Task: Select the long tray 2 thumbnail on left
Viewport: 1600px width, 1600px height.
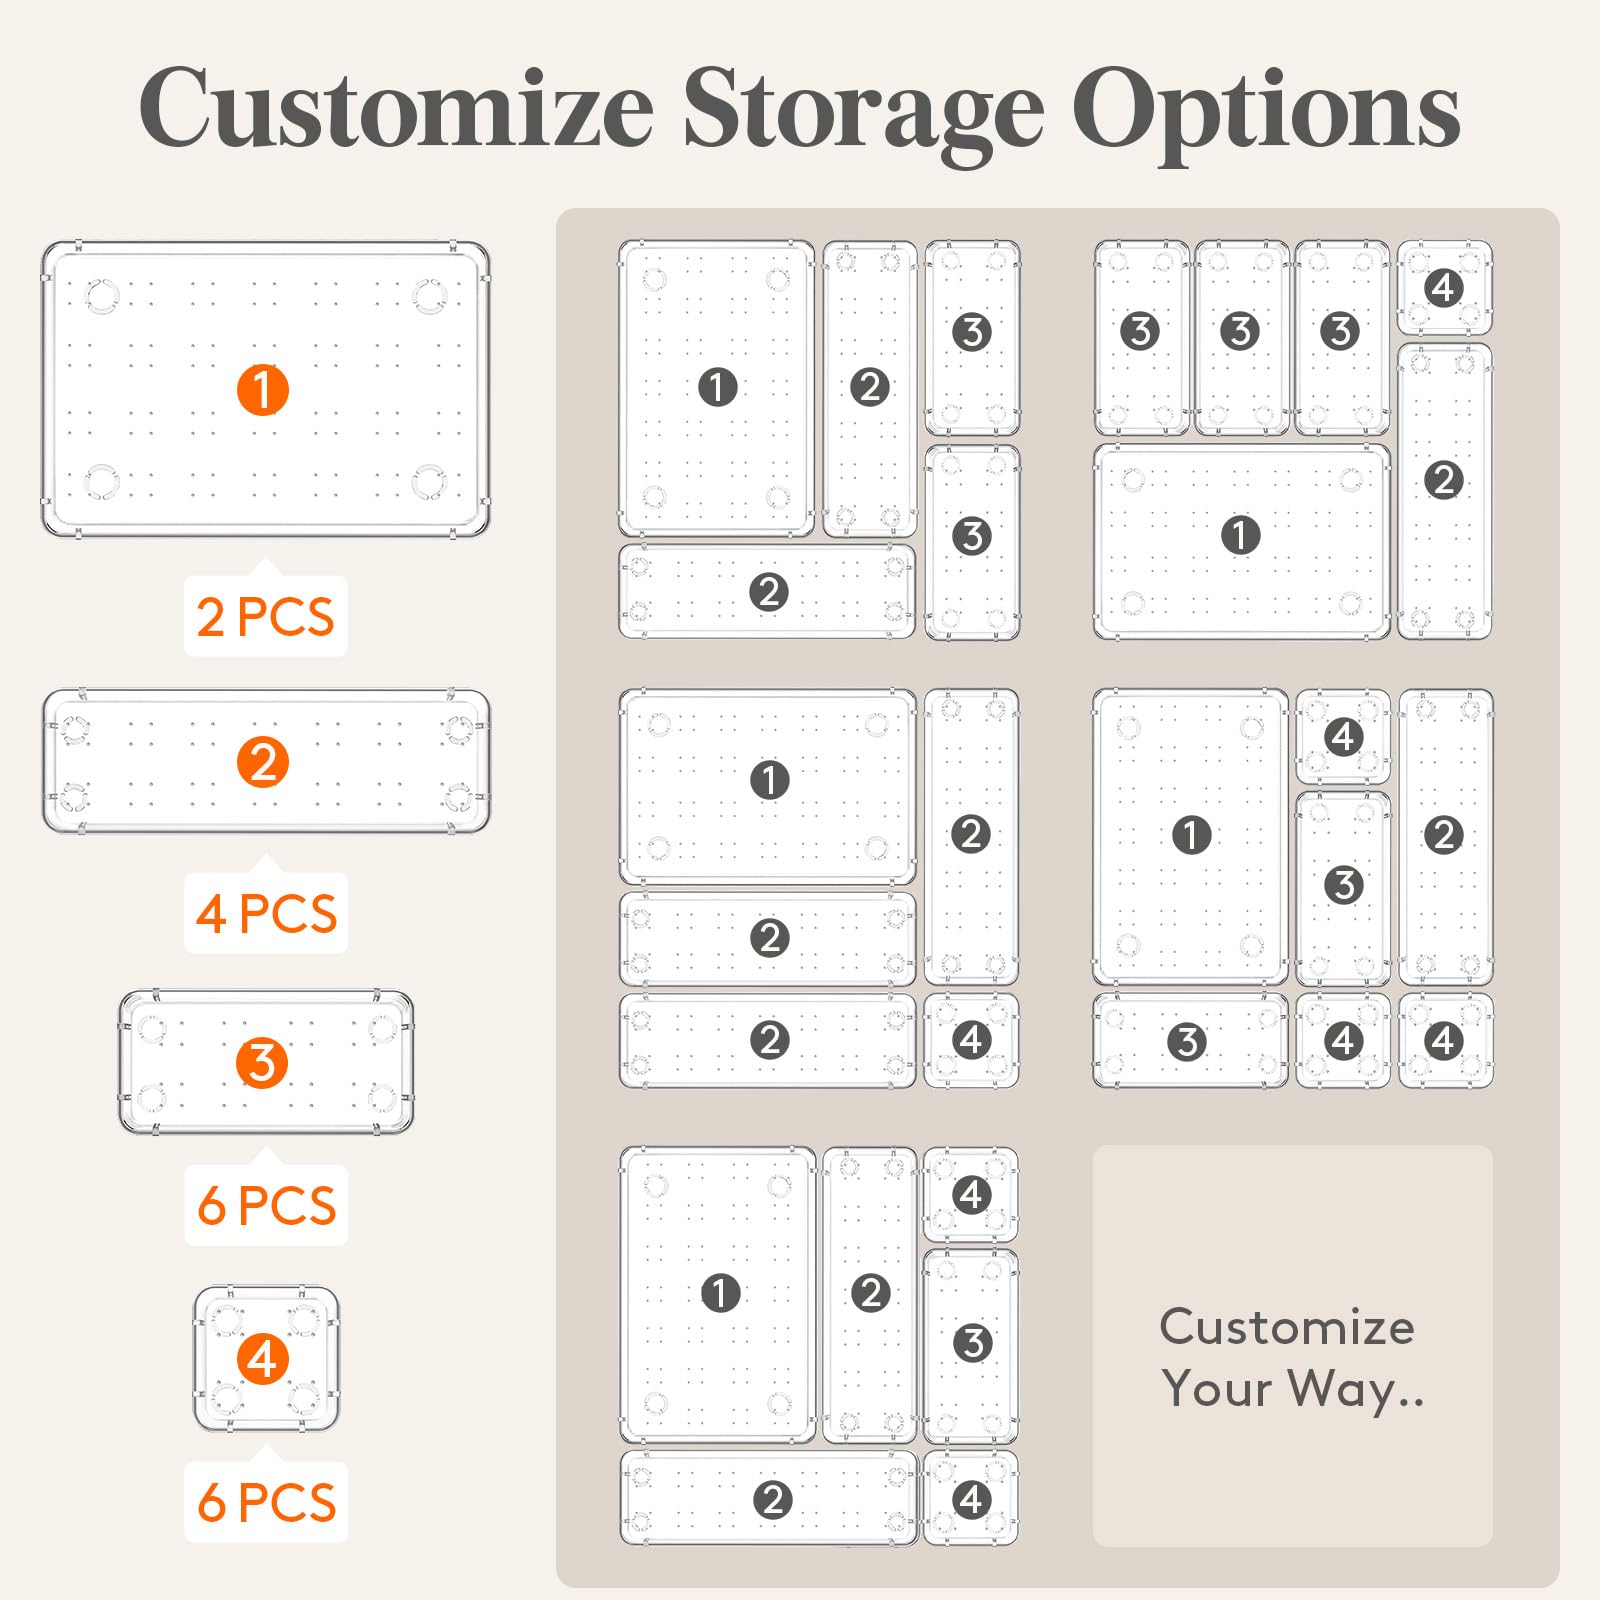Action: 266,761
